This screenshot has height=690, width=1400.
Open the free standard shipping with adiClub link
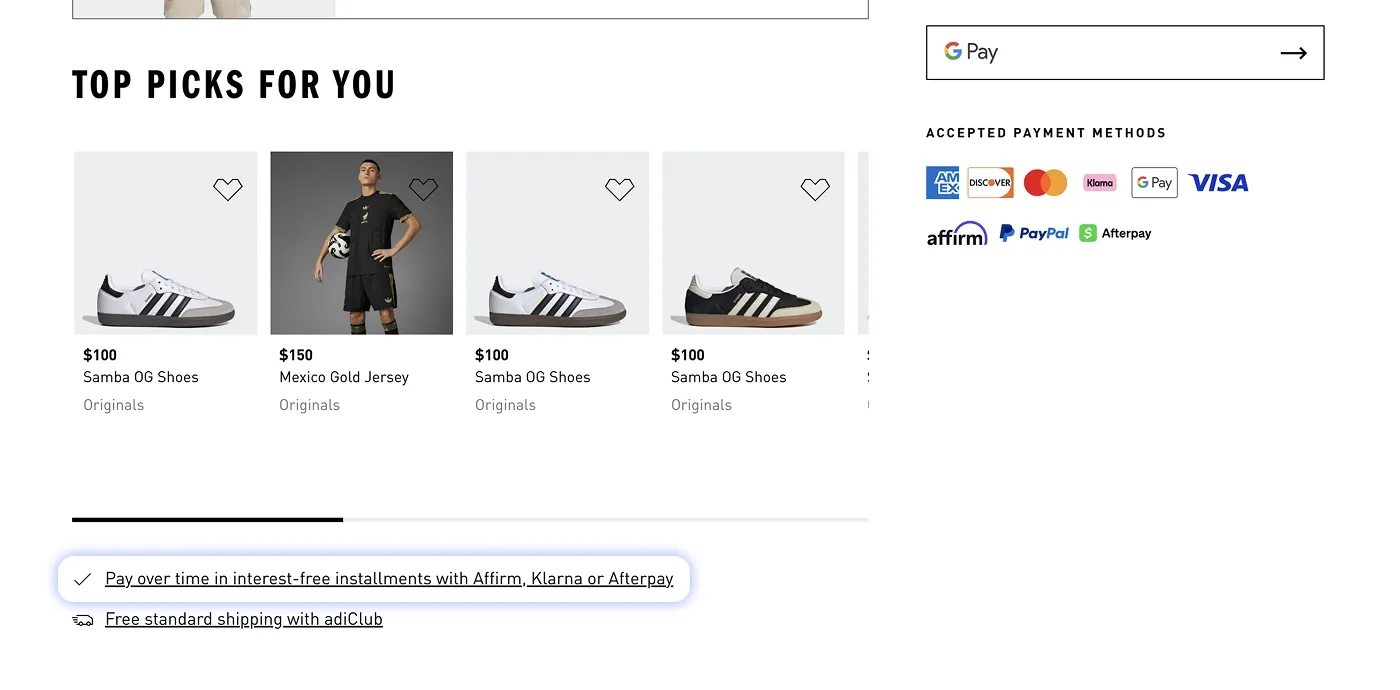[x=244, y=619]
